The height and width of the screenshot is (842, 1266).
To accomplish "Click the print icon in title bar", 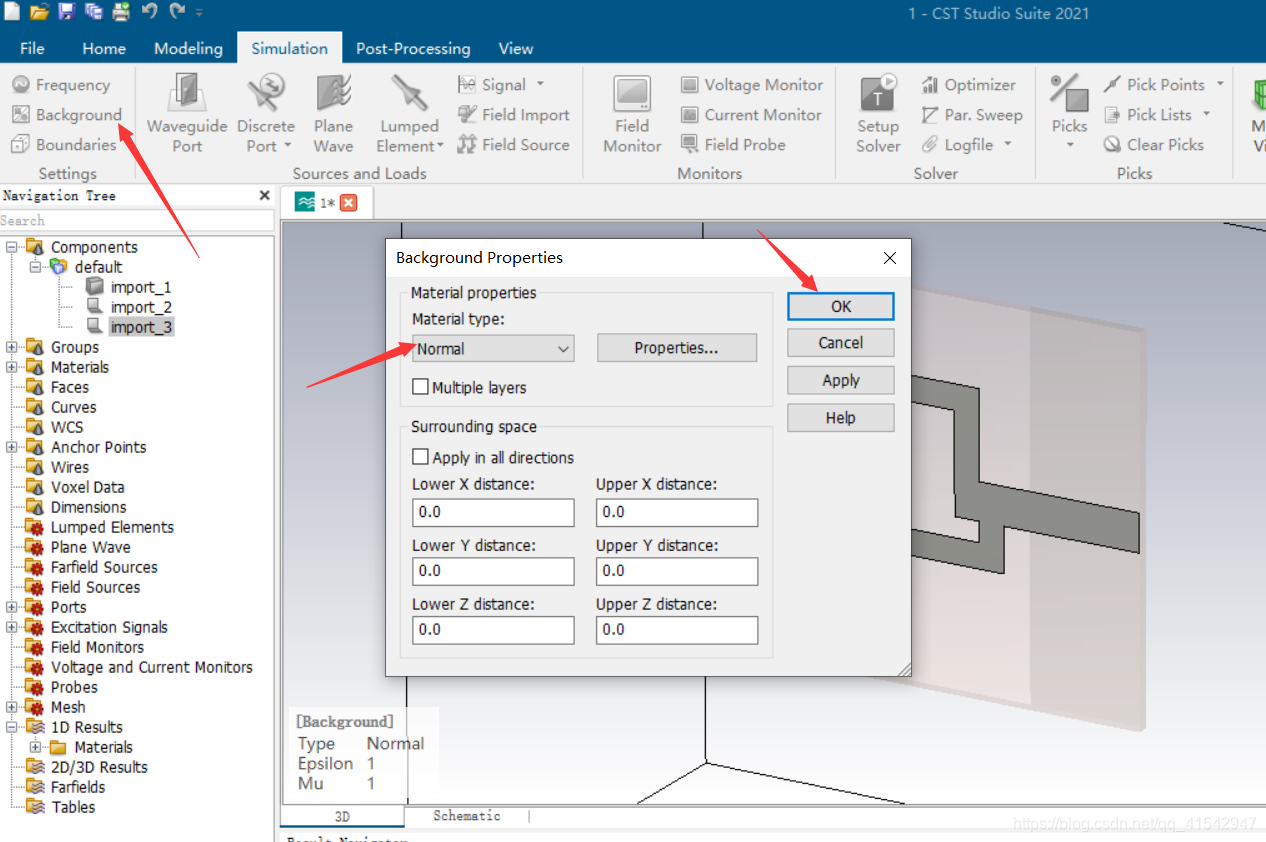I will click(x=121, y=12).
